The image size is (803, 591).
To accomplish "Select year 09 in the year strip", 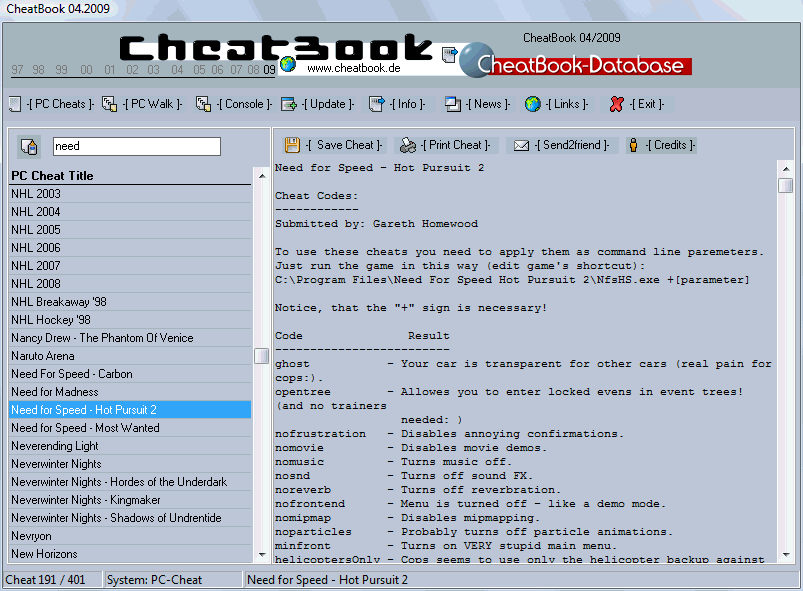I will [269, 70].
